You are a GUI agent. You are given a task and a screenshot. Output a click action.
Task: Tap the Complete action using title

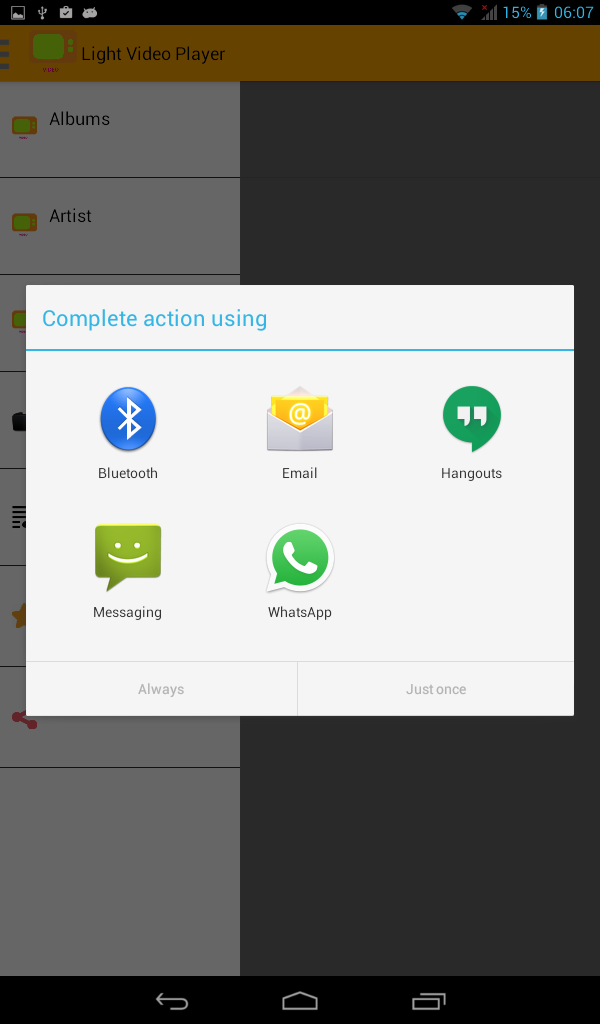click(x=155, y=318)
